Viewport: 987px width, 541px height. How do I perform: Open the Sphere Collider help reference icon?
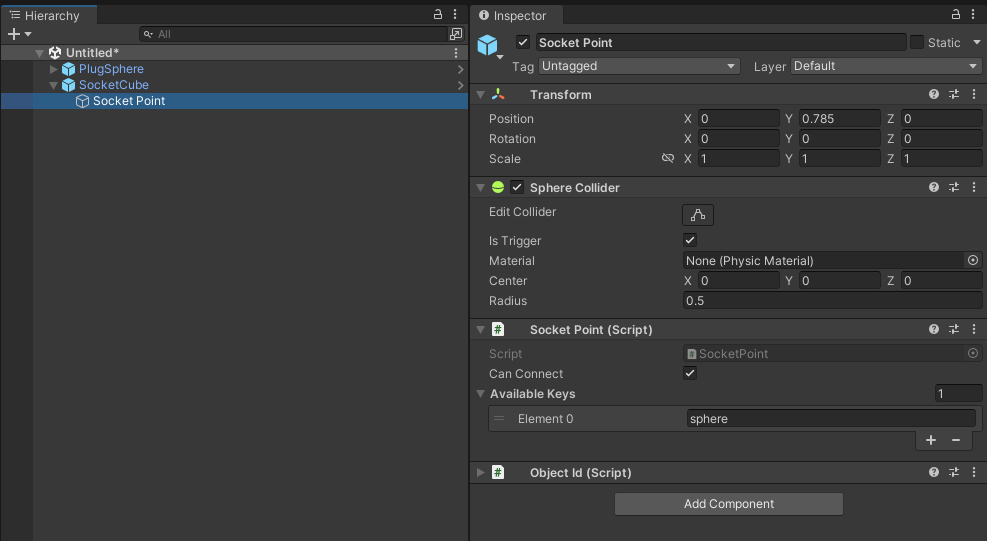[x=934, y=187]
